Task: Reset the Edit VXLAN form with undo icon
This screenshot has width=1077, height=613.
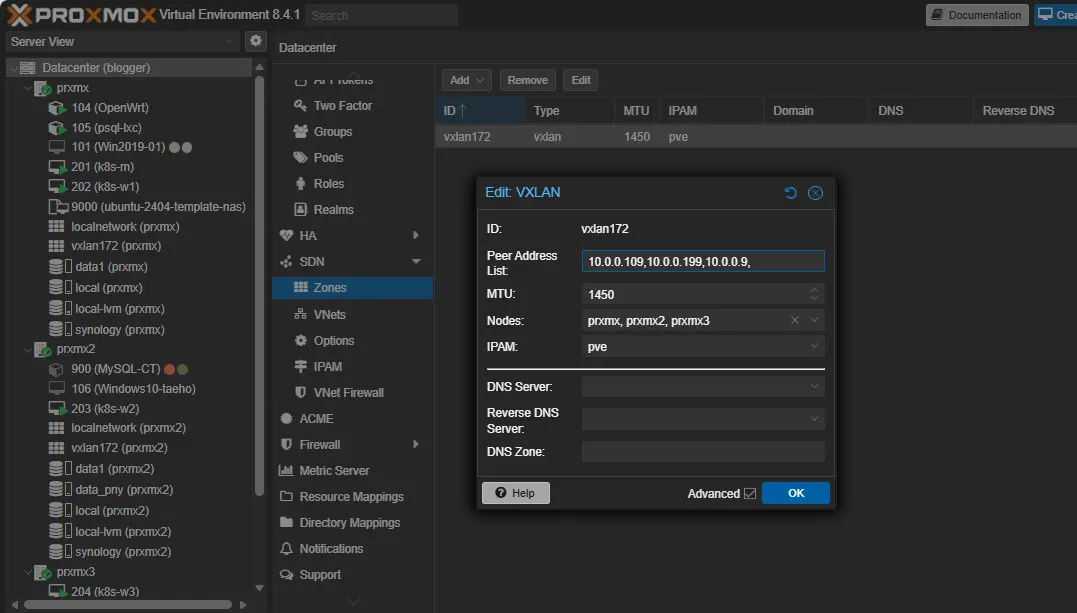Action: pos(791,193)
